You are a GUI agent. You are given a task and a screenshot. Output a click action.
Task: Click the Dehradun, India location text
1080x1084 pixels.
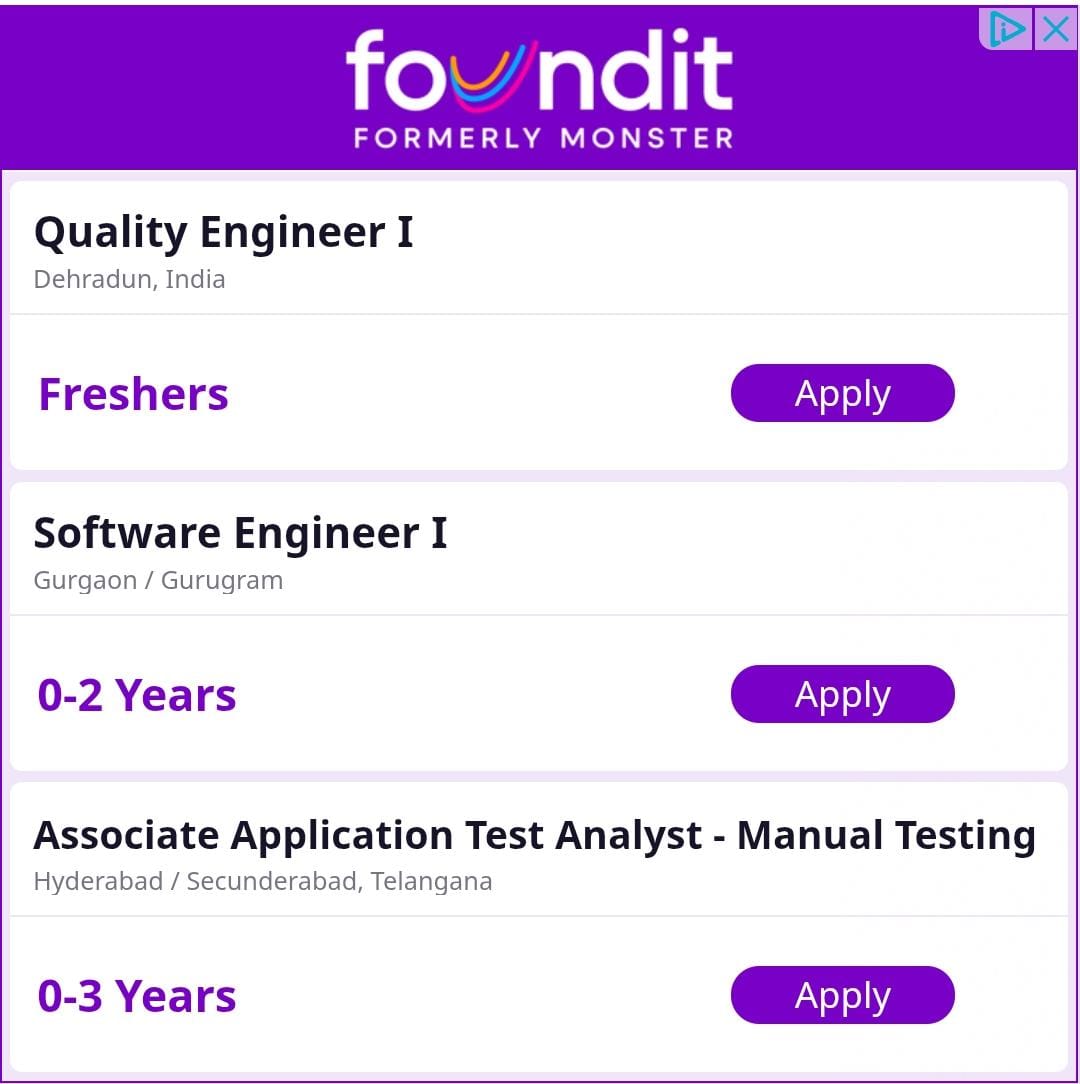[129, 279]
